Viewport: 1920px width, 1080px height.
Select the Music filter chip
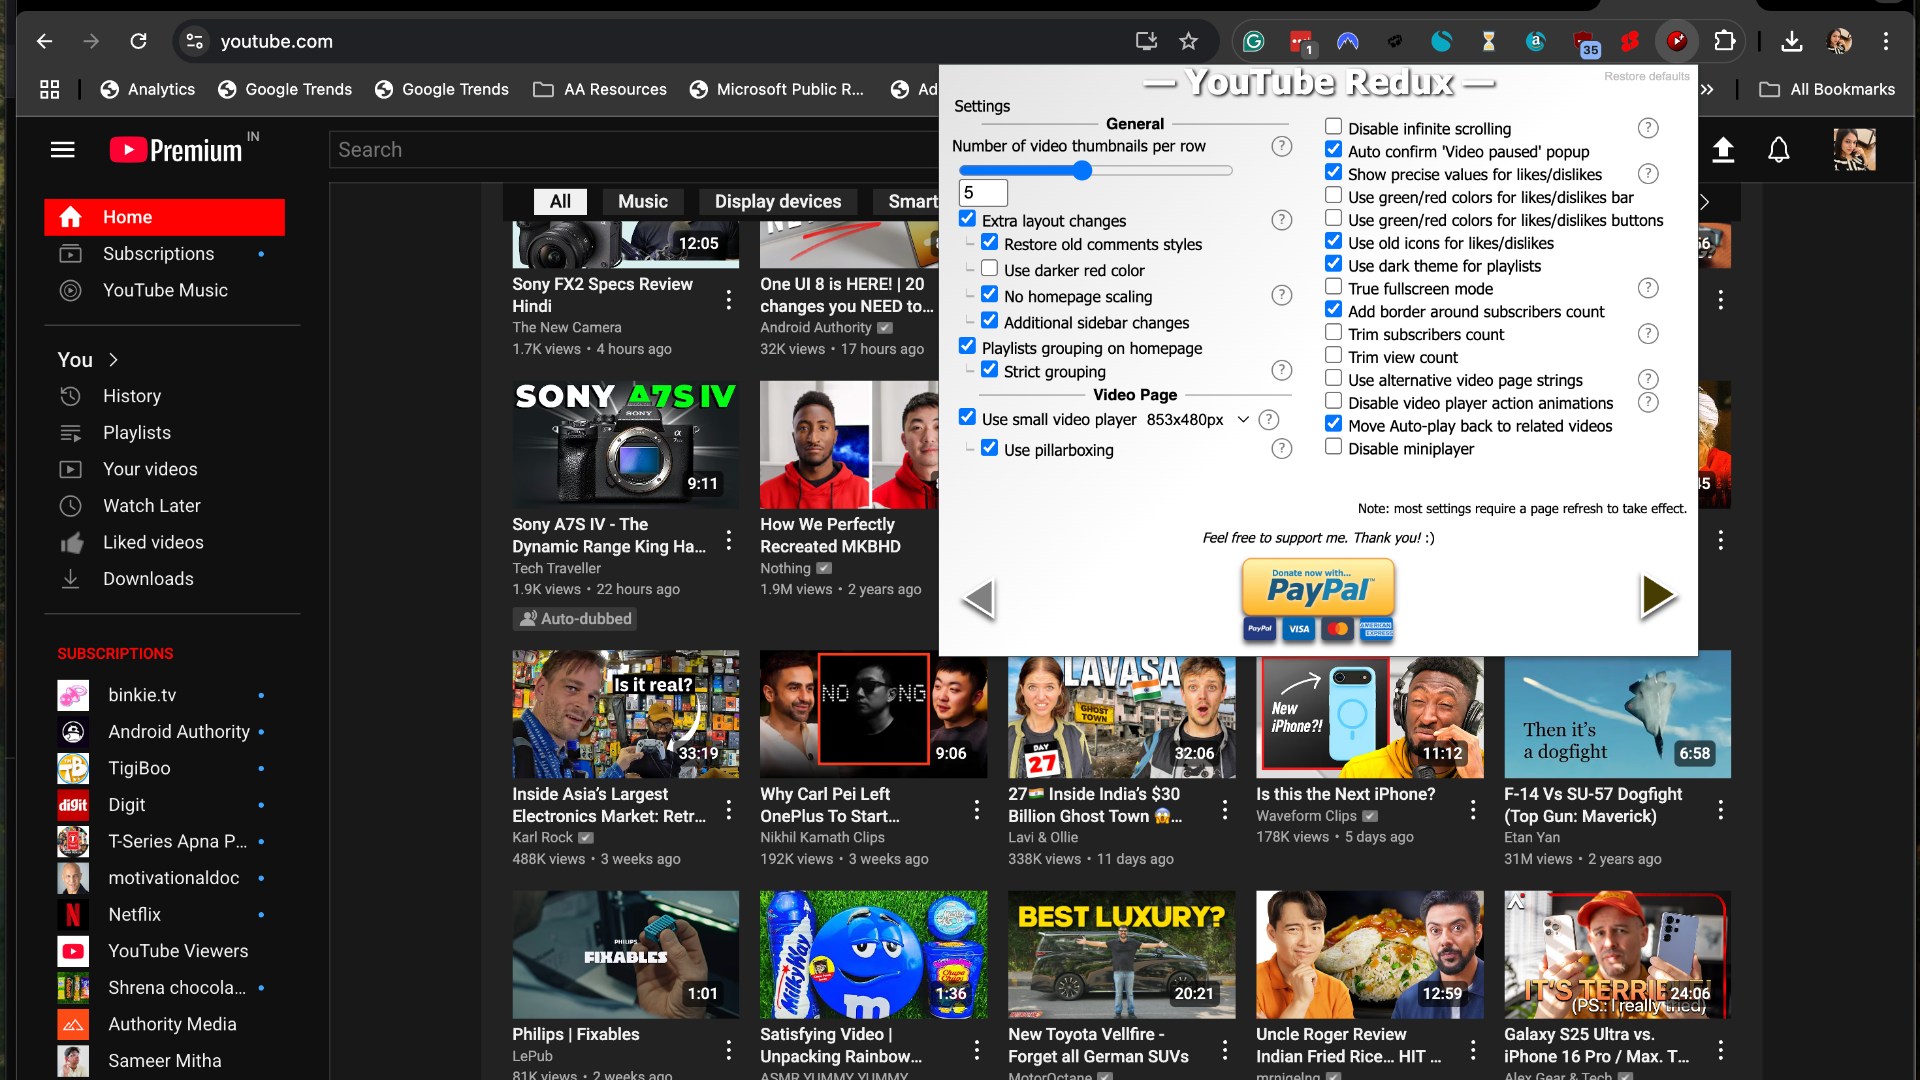pos(642,201)
